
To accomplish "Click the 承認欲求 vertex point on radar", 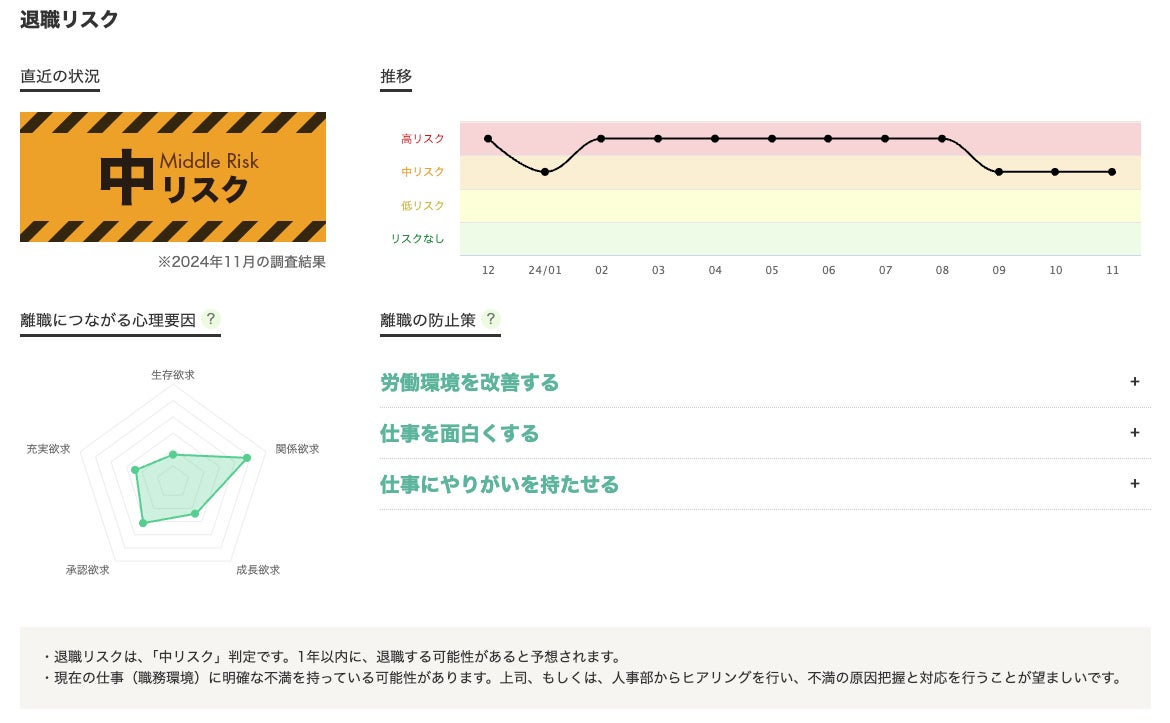I will click(x=143, y=523).
